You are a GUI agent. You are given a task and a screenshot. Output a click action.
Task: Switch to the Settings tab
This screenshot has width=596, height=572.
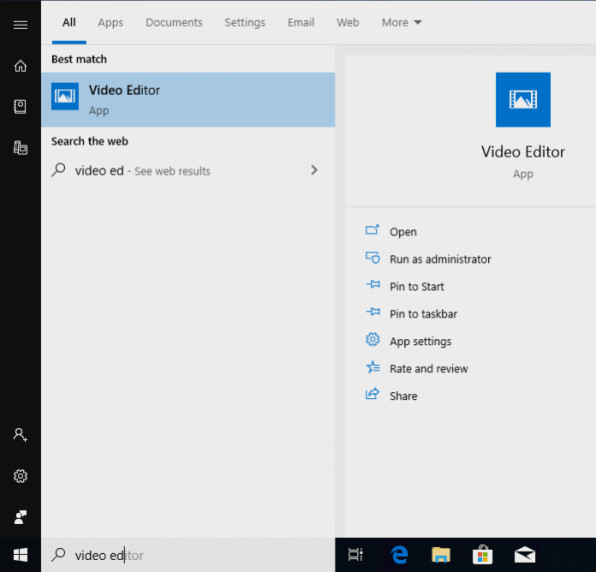coord(245,22)
